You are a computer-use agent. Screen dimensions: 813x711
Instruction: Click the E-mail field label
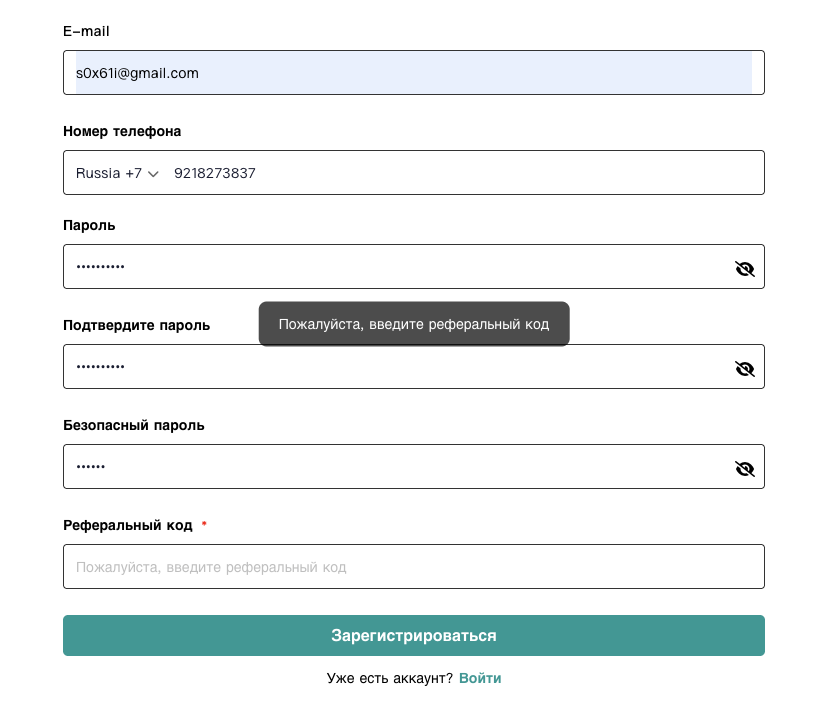[86, 31]
